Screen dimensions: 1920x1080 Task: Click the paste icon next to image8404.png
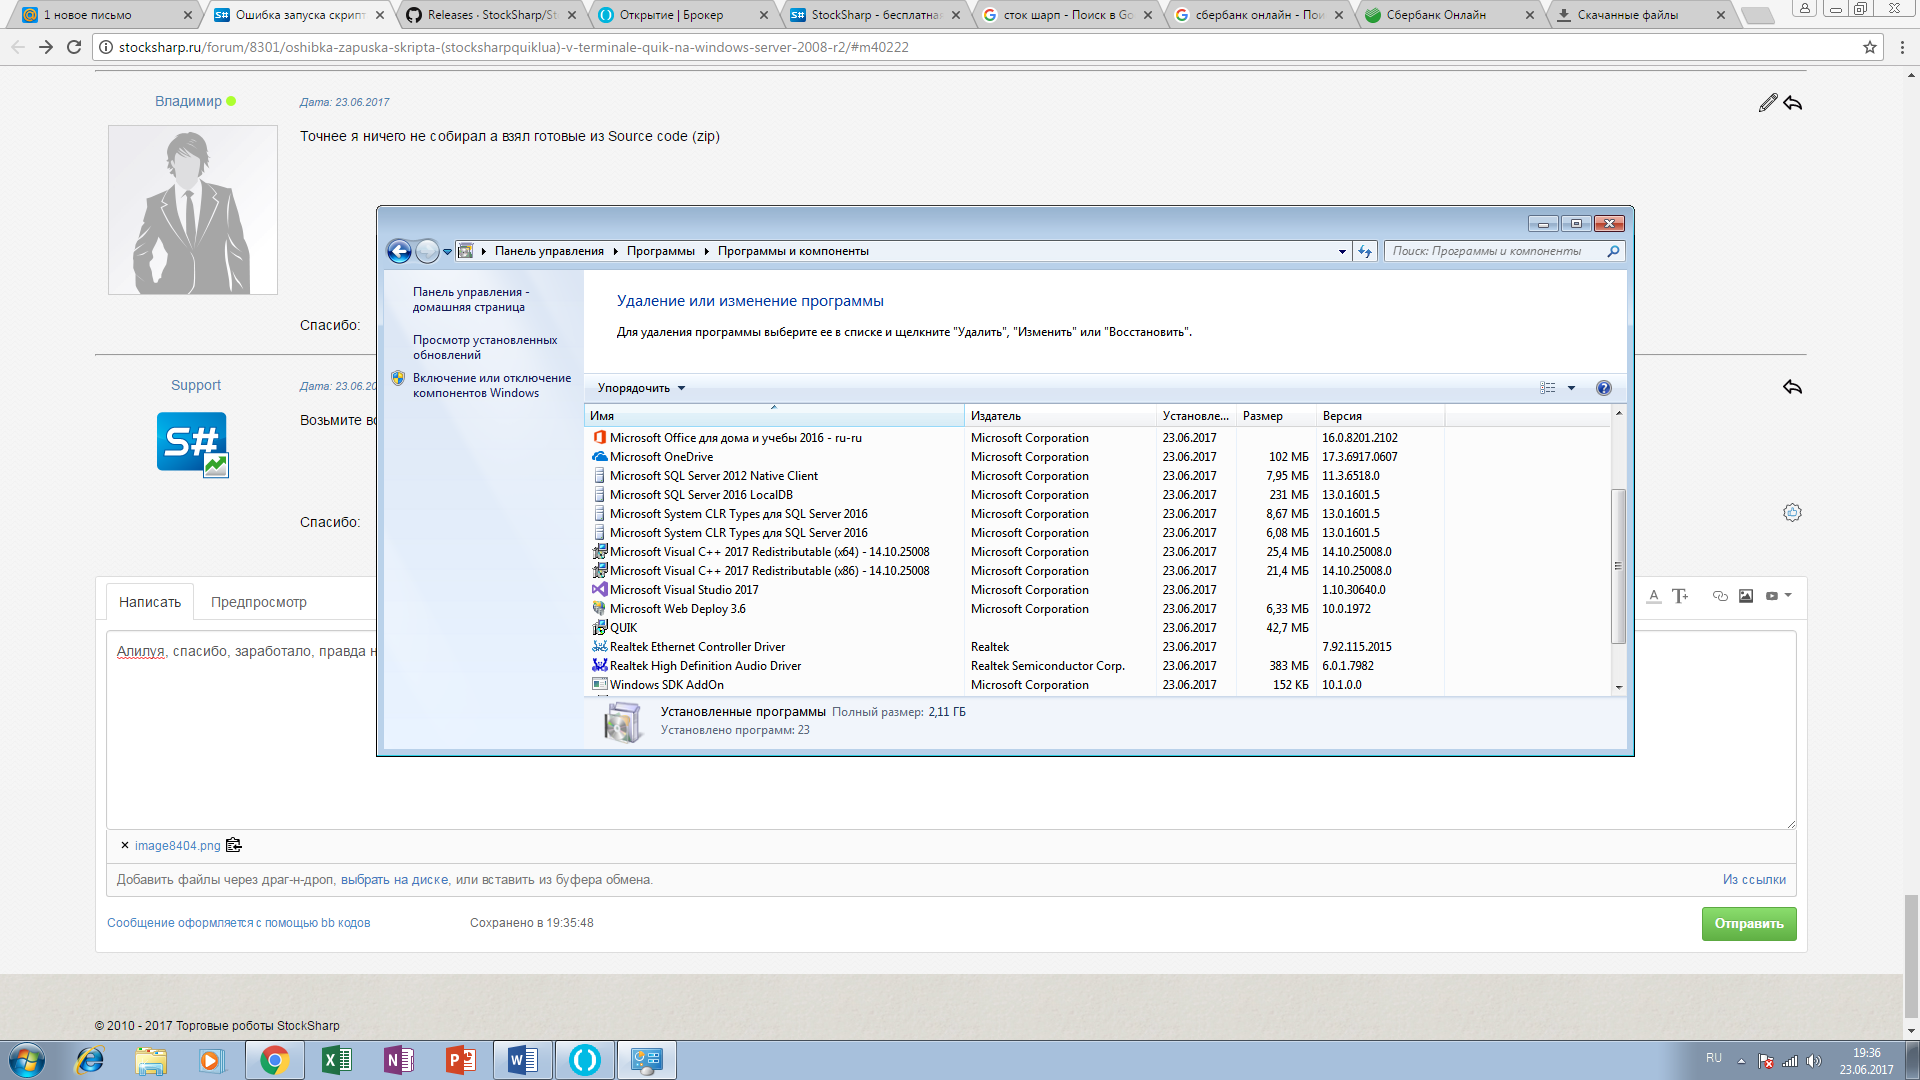pyautogui.click(x=234, y=846)
